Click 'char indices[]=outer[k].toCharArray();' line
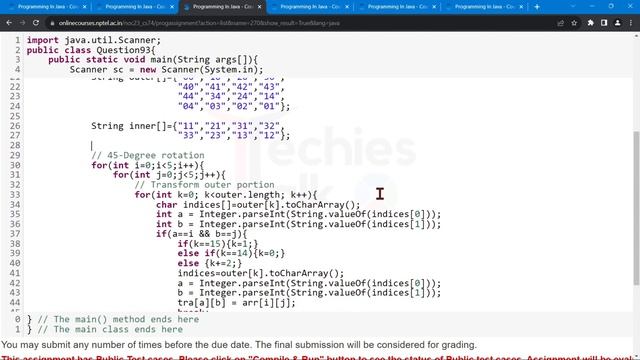Screen dimensions: 640x360 coord(258,204)
